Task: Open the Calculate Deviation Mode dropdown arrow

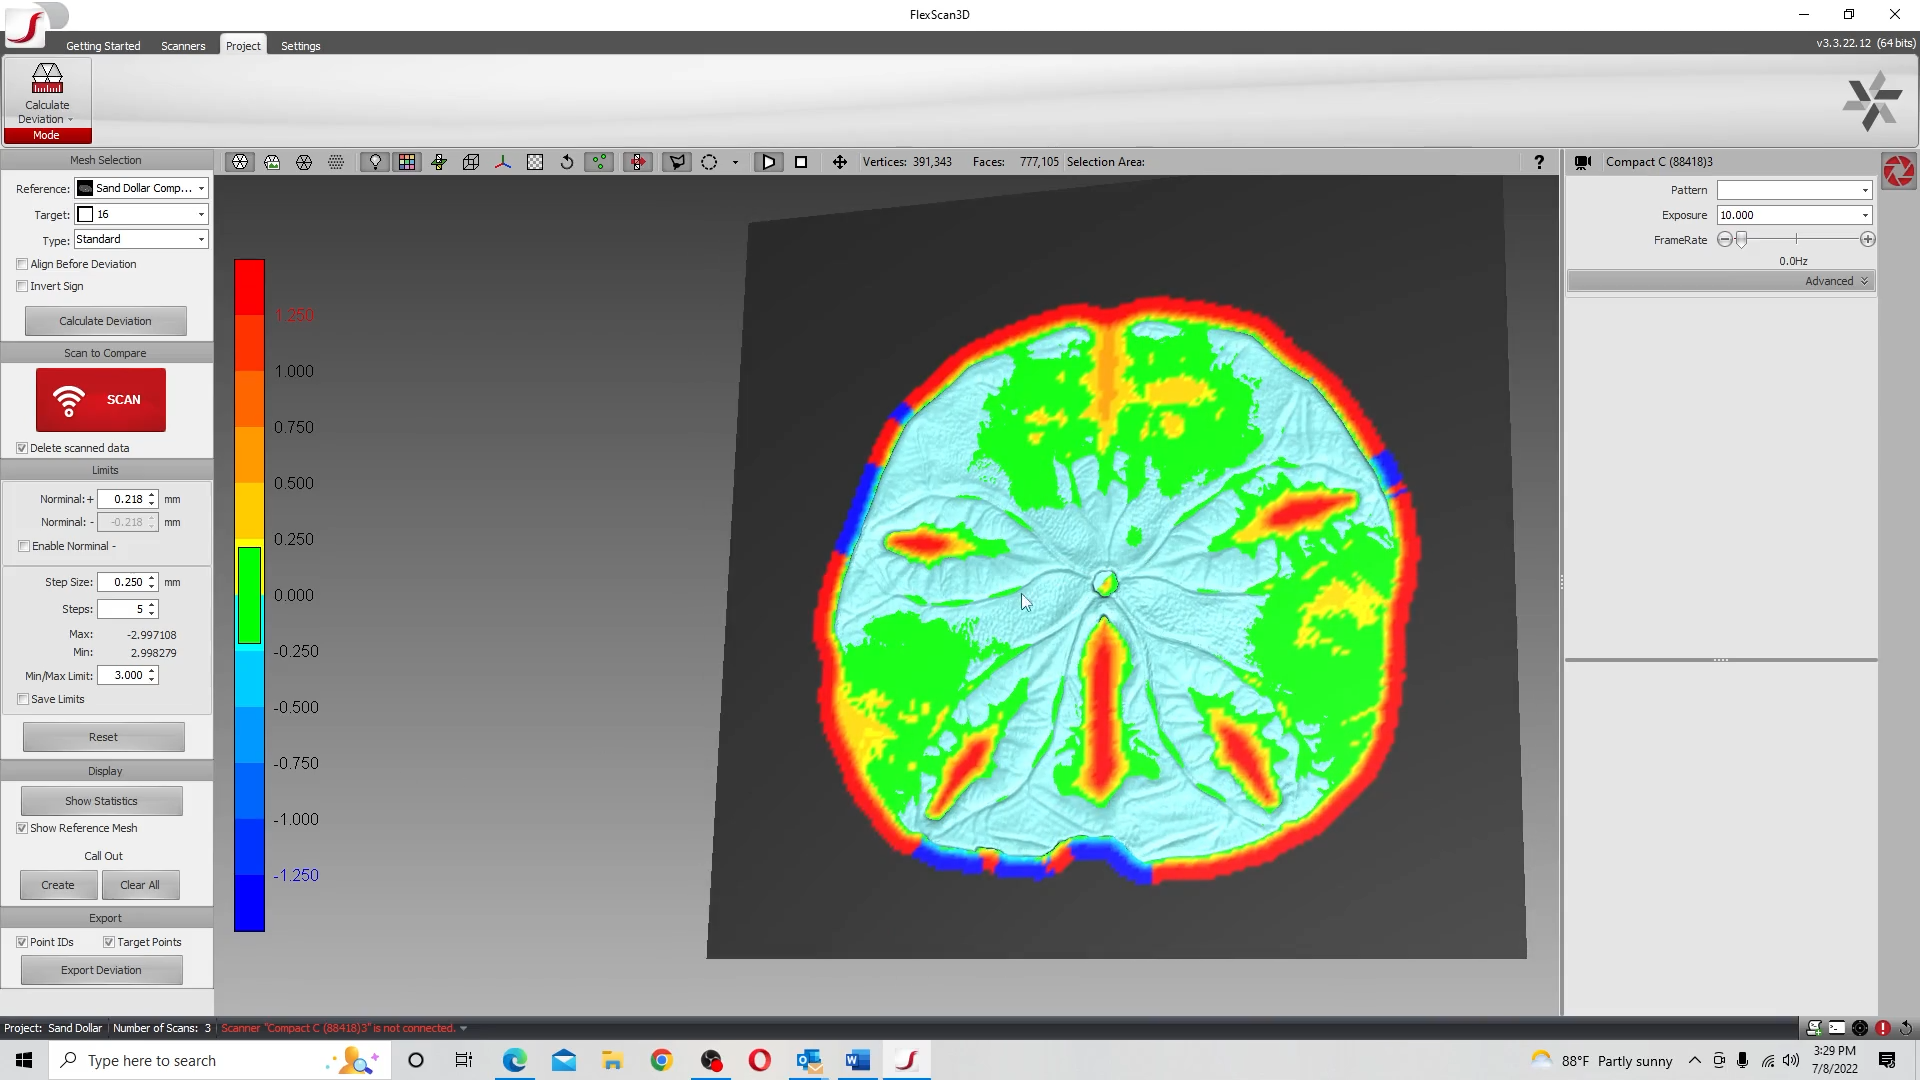Action: pyautogui.click(x=70, y=120)
